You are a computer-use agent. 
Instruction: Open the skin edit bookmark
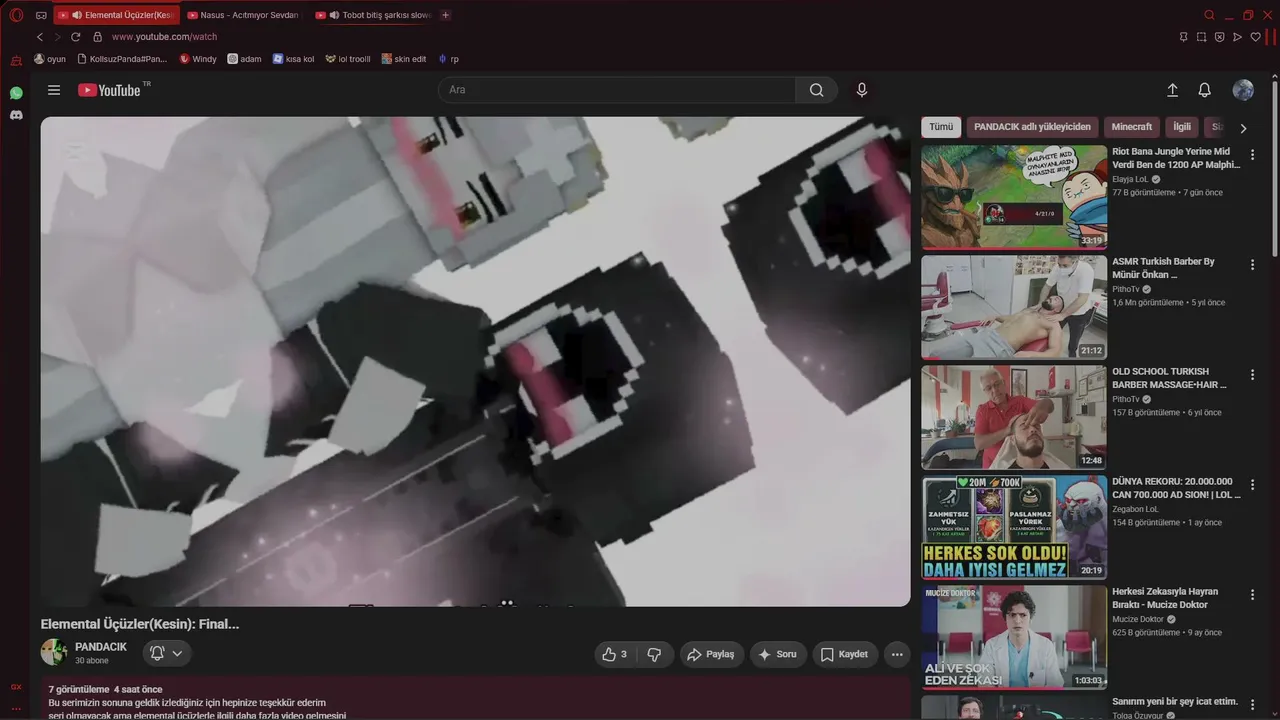pyautogui.click(x=404, y=59)
